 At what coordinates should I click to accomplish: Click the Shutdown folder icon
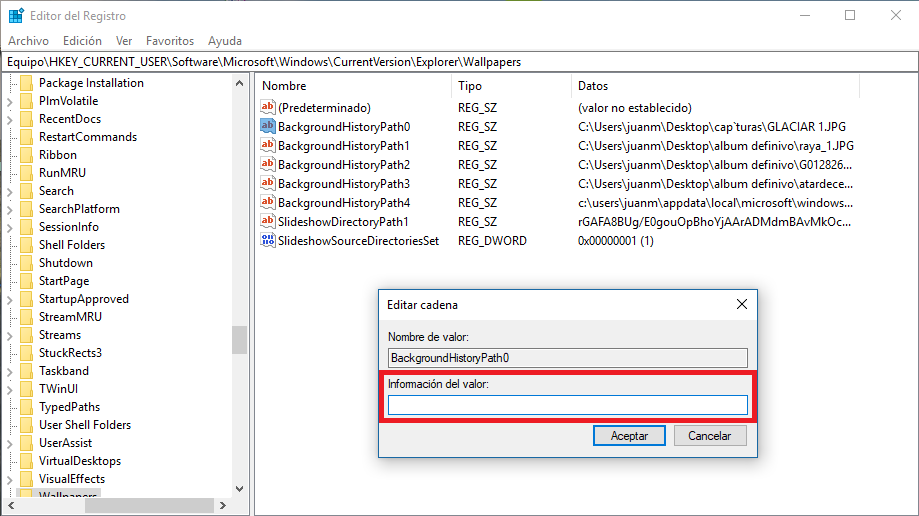click(26, 263)
